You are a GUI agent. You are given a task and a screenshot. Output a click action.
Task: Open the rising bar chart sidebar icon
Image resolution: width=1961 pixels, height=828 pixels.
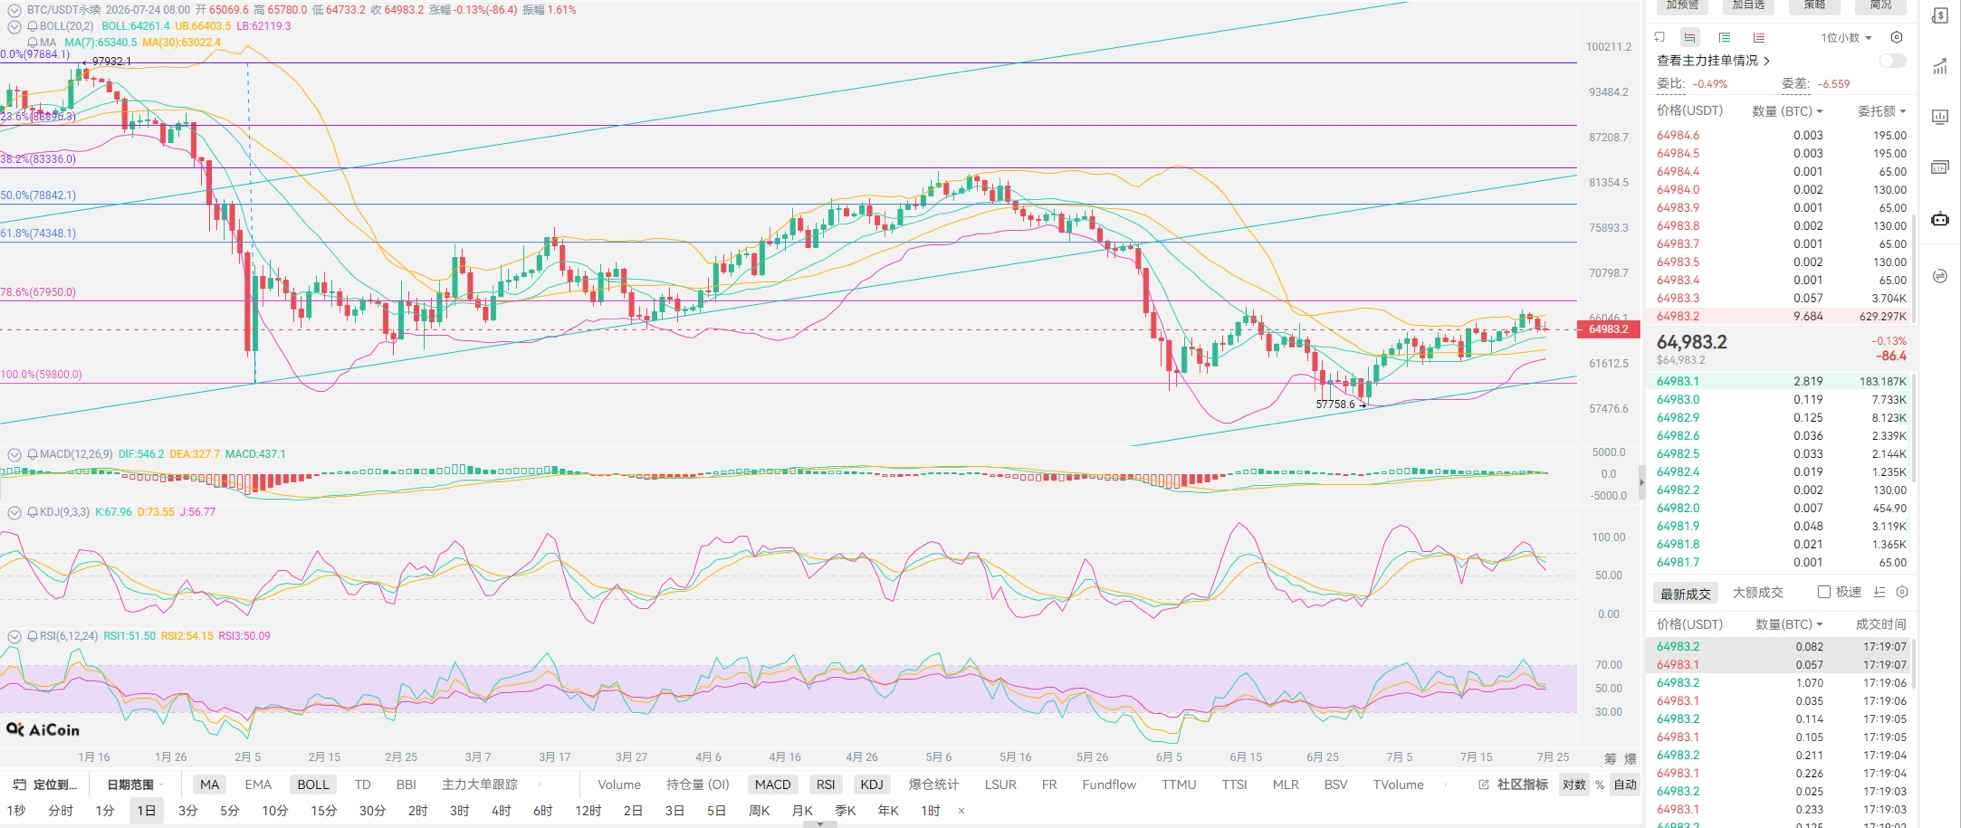(x=1940, y=67)
